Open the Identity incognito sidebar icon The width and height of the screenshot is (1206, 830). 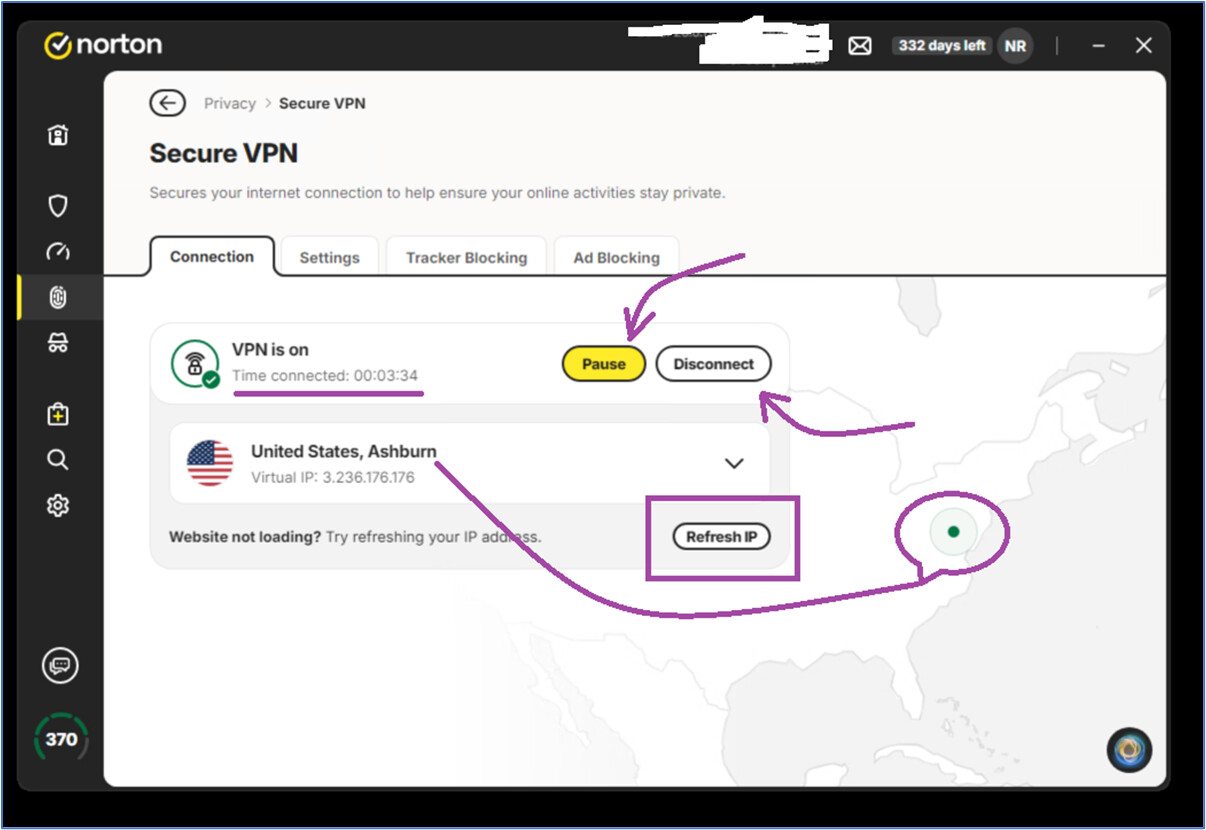(x=58, y=343)
